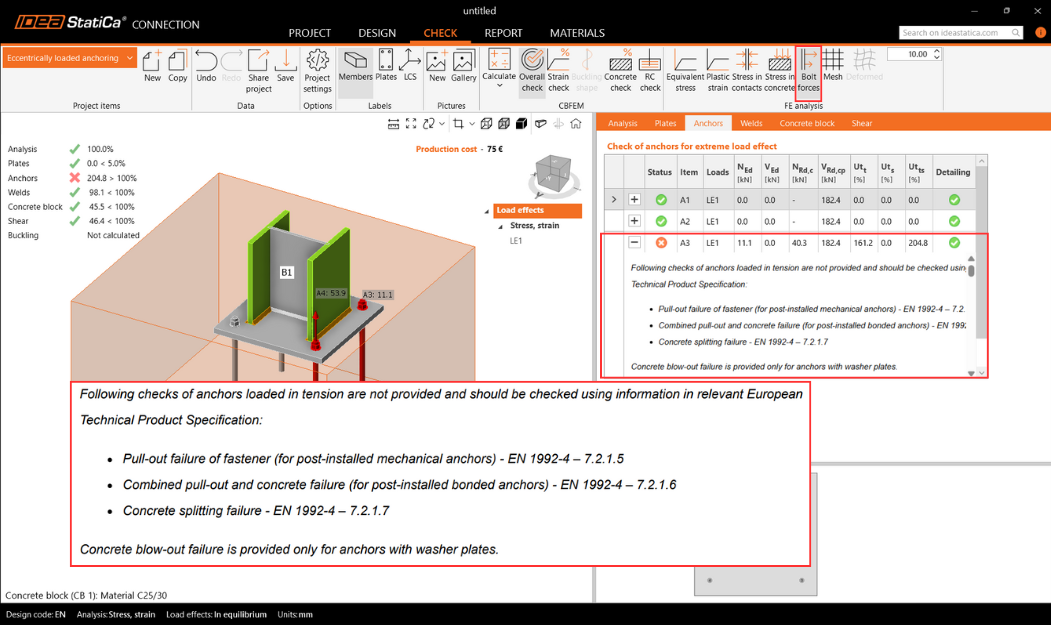Screen dimensions: 1051x625
Task: Open the Eccentrically loaded anchoring dropdown
Action: (71, 58)
